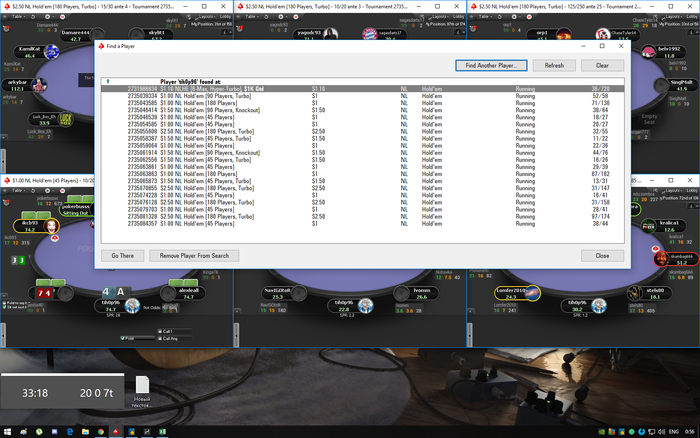Click position cell 38/720 in results

tap(600, 89)
